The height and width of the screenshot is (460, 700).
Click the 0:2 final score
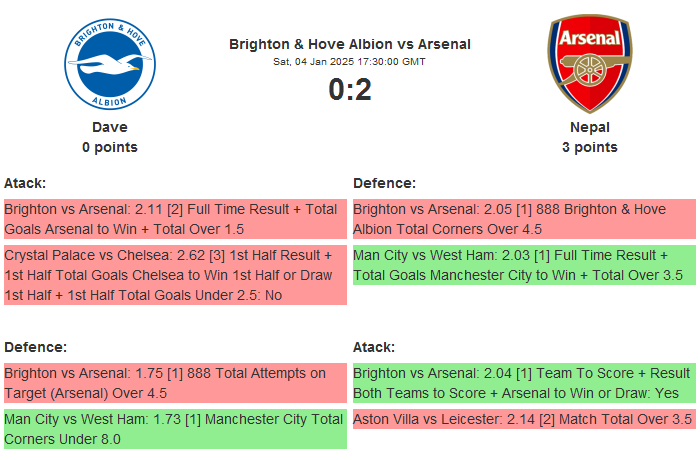[x=350, y=90]
